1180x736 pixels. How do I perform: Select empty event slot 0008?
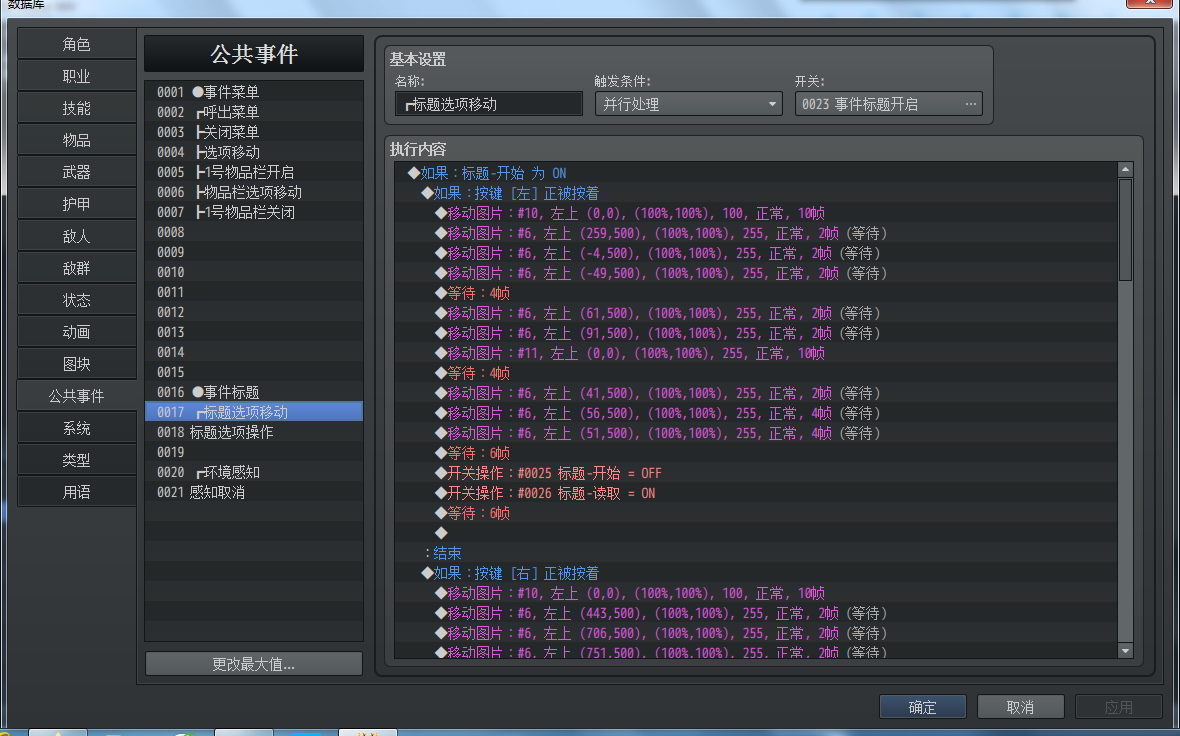[x=254, y=232]
